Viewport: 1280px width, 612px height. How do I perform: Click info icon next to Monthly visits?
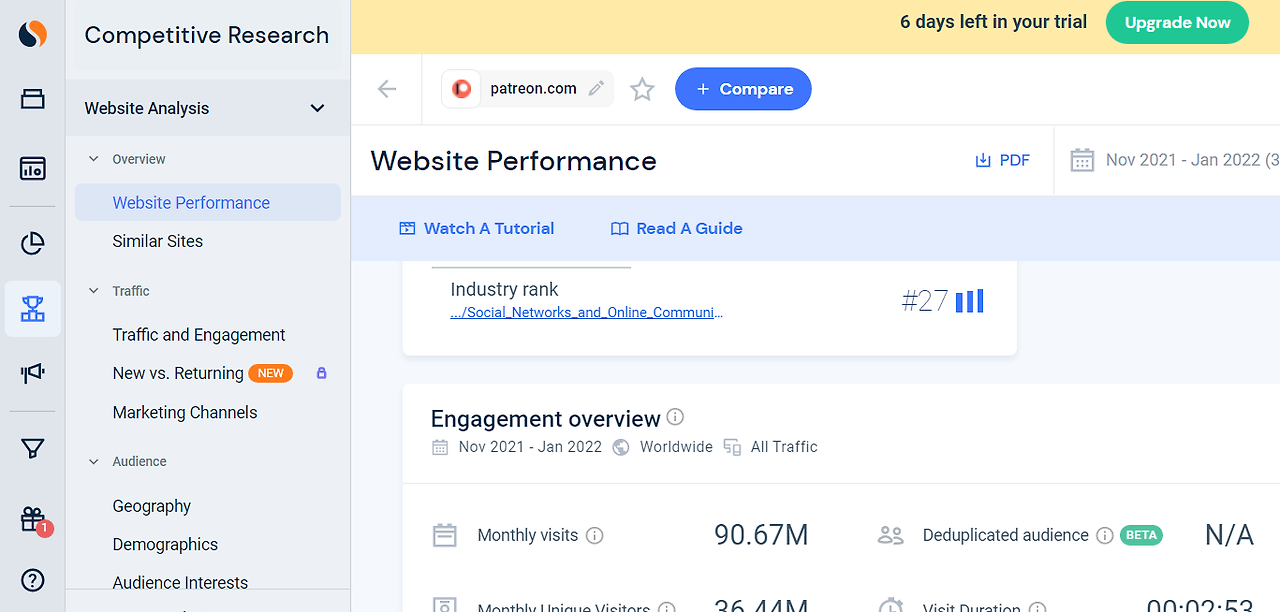tap(595, 536)
